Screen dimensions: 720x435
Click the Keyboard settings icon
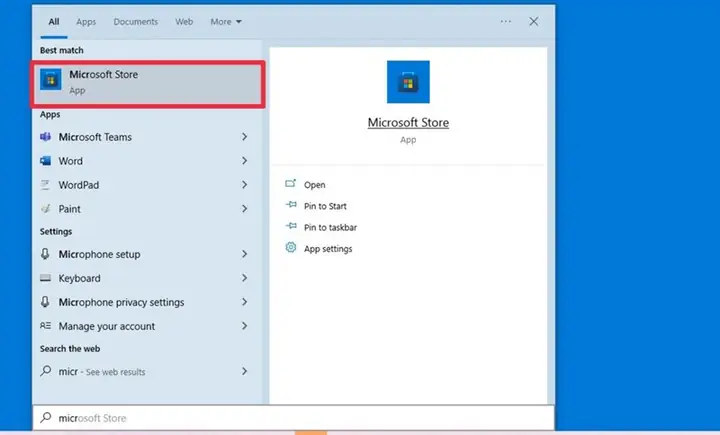[x=45, y=278]
